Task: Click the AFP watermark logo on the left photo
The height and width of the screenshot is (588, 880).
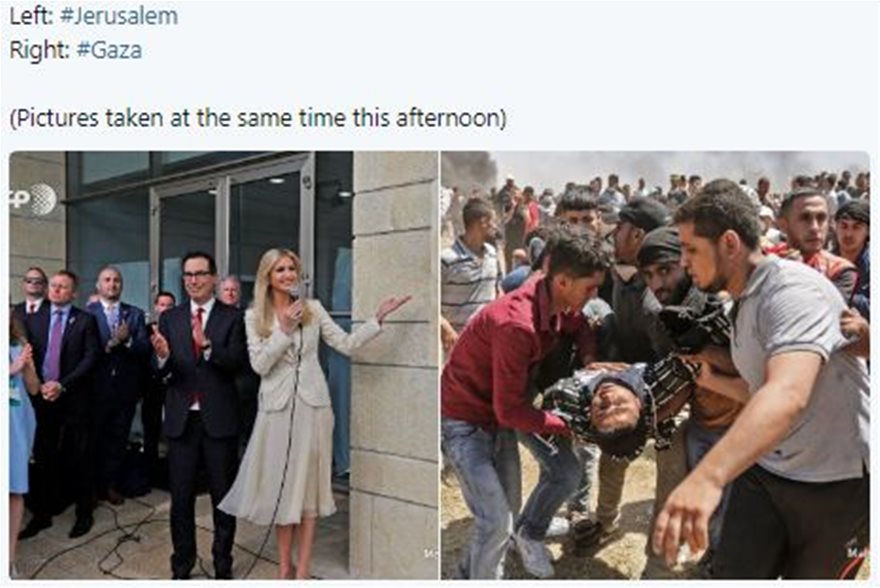Action: point(34,199)
